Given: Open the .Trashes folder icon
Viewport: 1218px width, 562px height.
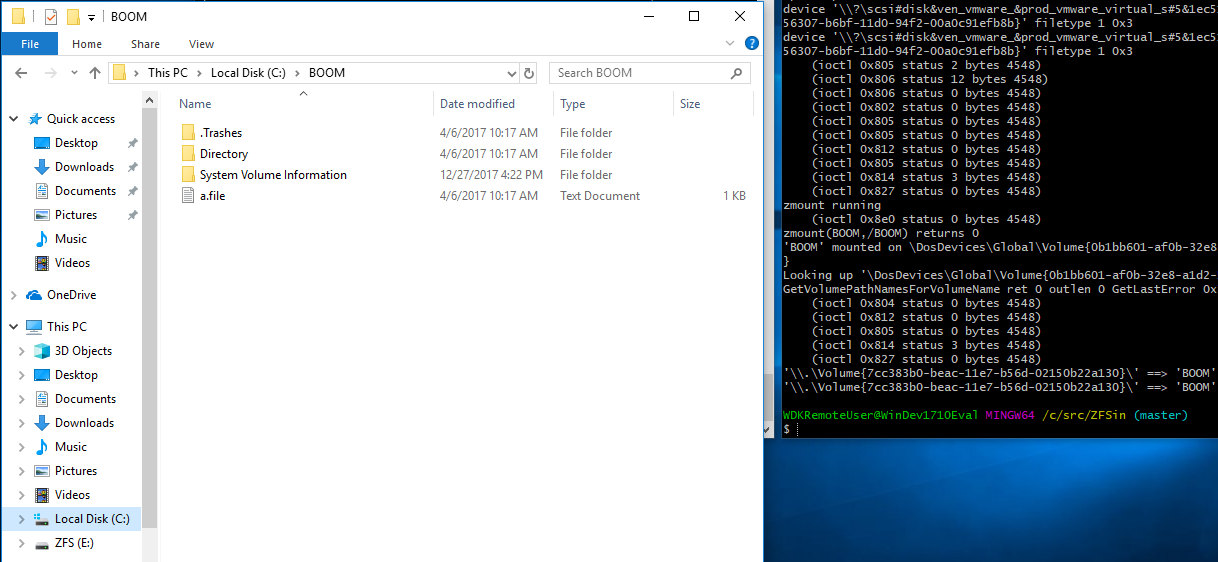Looking at the screenshot, I should pos(188,133).
